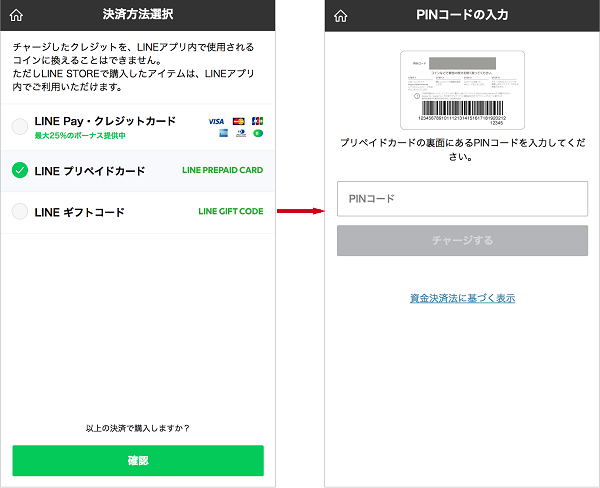Click home icon on PIN code screen
Viewport: 600px width, 488px height.
pos(340,16)
